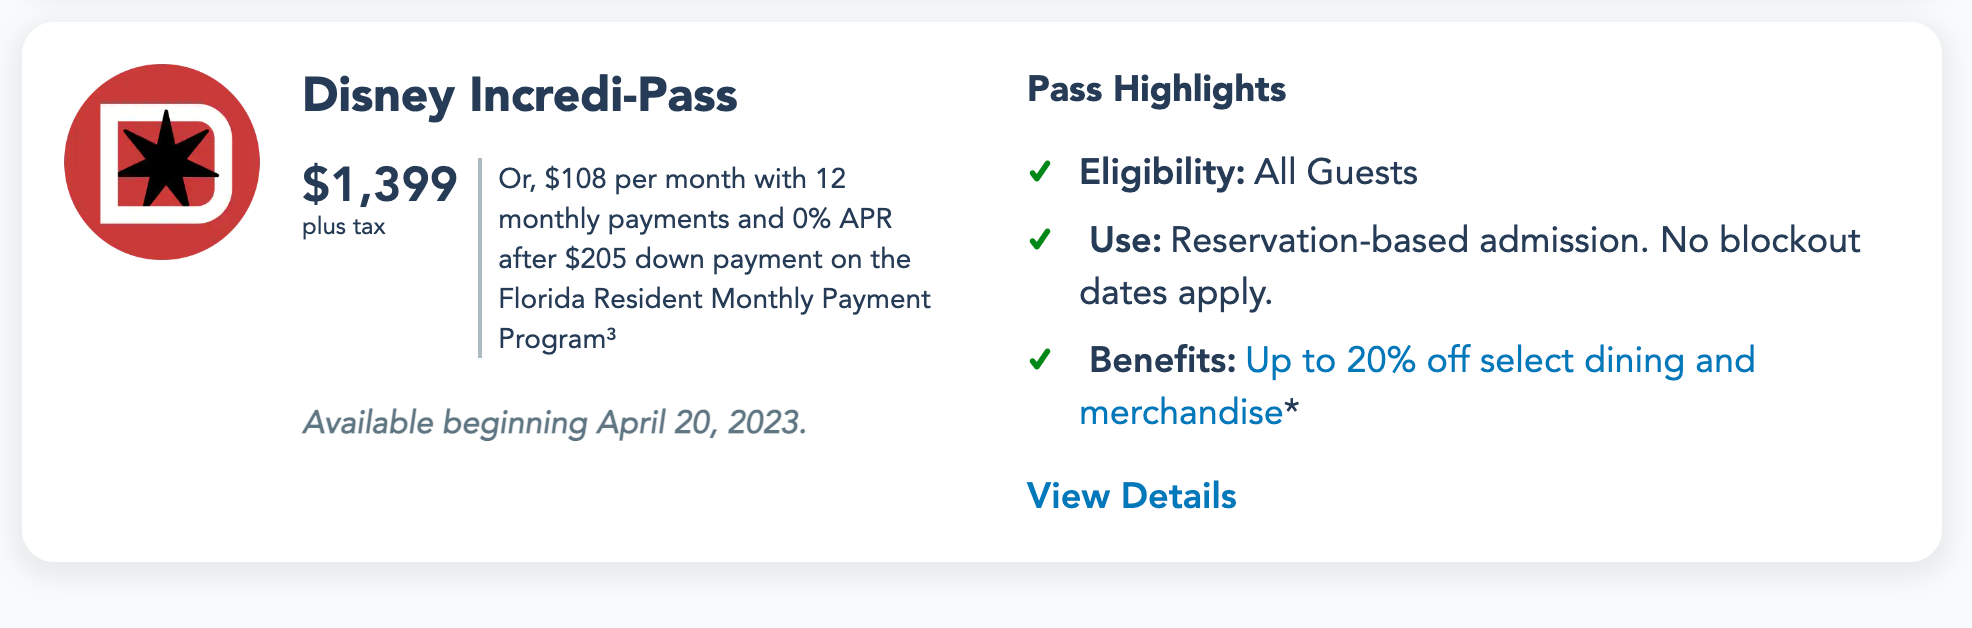Viewport: 1972px width, 628px height.
Task: Click the 'Eligibility: All Guests' text
Action: 1248,172
